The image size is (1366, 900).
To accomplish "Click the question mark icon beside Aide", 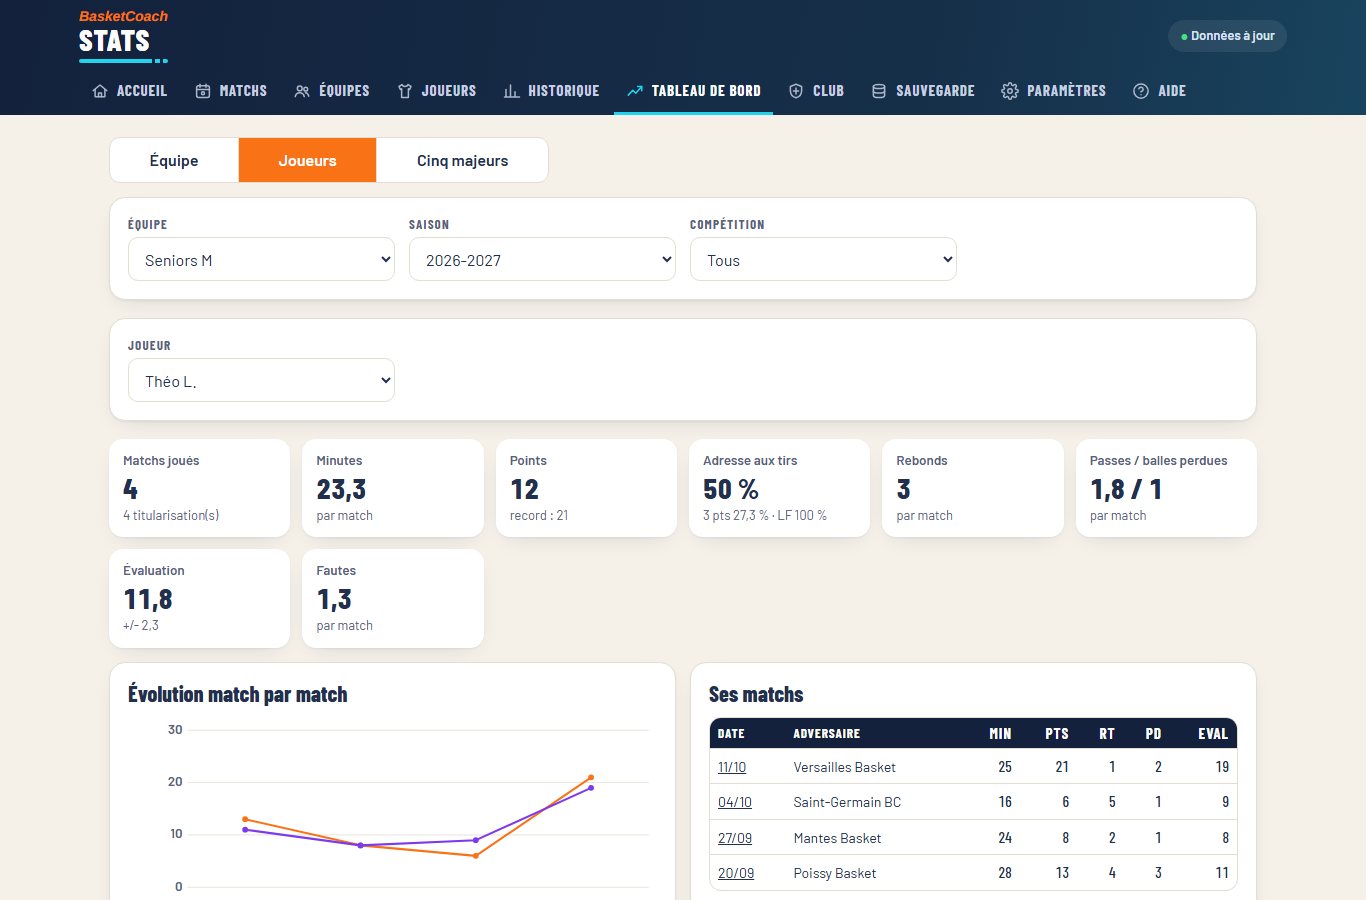I will tap(1141, 91).
